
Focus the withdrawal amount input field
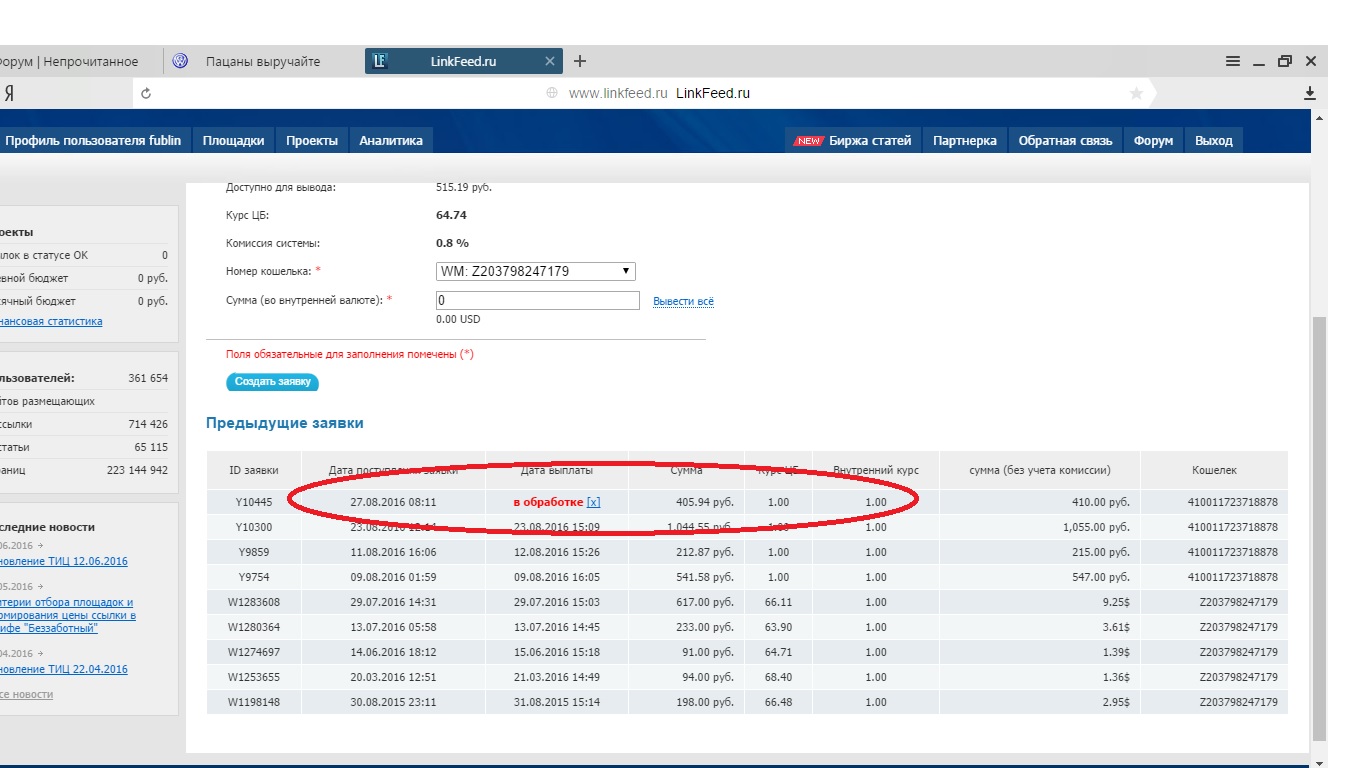click(x=538, y=300)
